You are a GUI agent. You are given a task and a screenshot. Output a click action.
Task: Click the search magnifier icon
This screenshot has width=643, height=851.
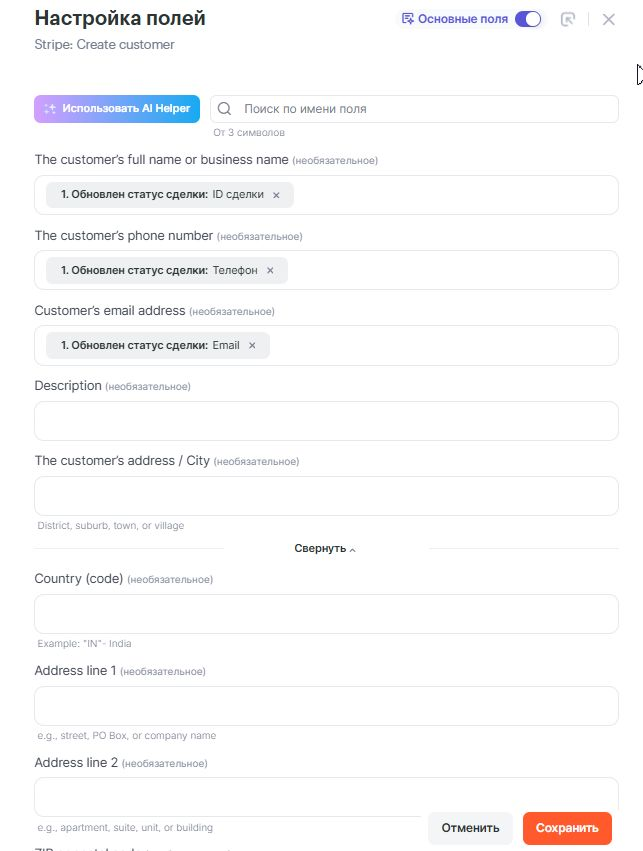225,109
